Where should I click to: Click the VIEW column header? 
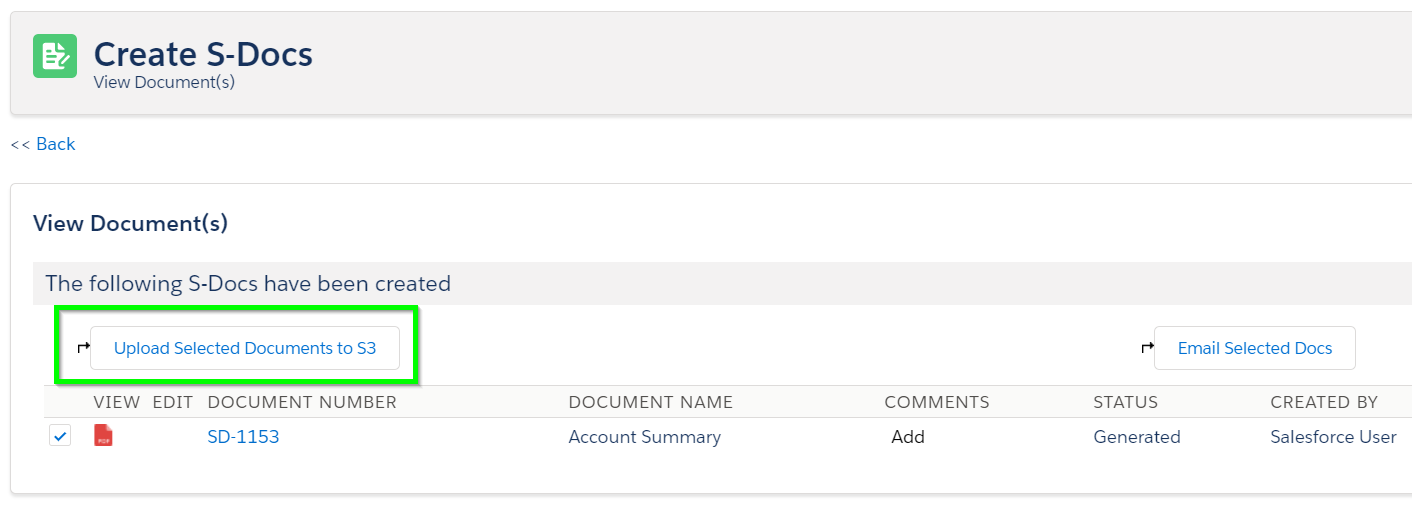click(x=117, y=402)
